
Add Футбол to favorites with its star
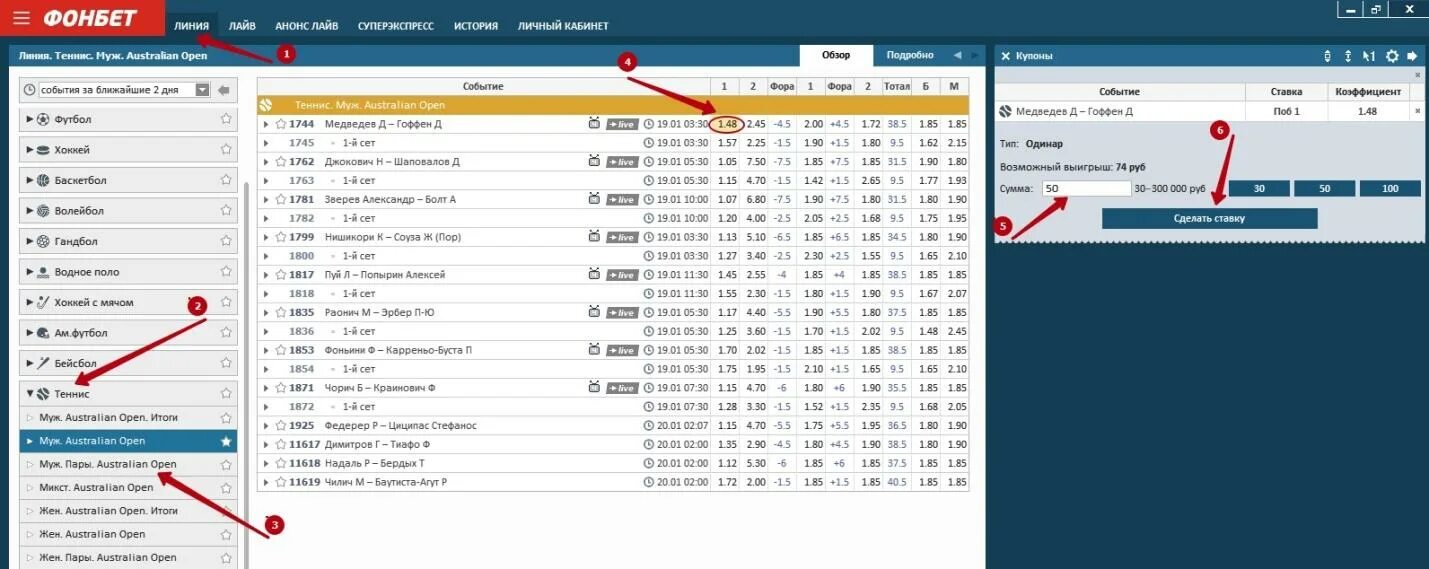(226, 119)
